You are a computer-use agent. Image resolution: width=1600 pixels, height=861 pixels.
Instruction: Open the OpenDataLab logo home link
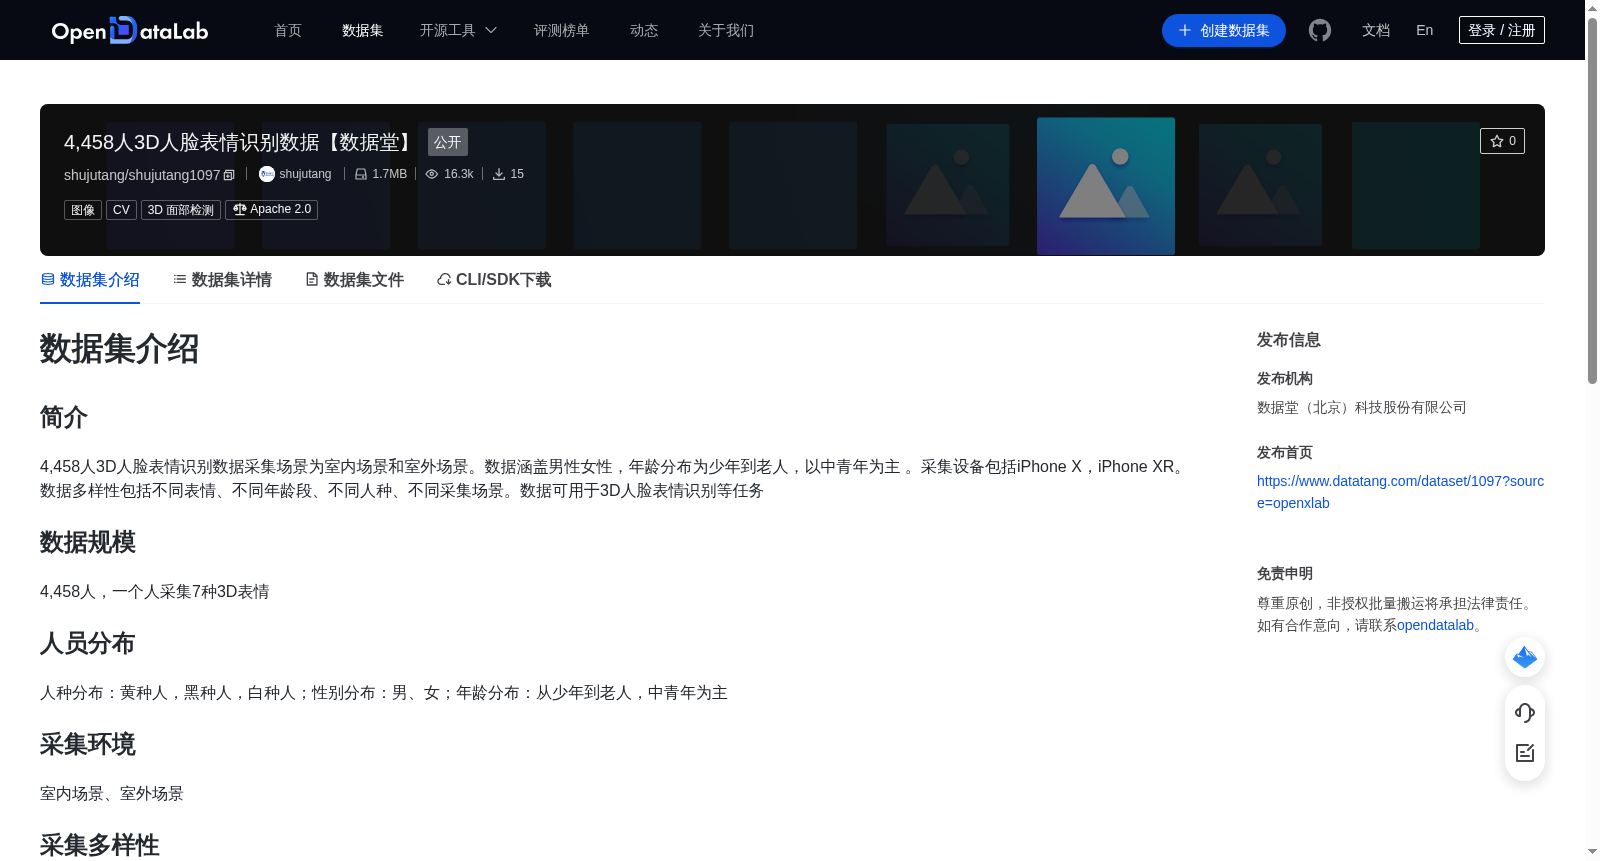tap(130, 30)
